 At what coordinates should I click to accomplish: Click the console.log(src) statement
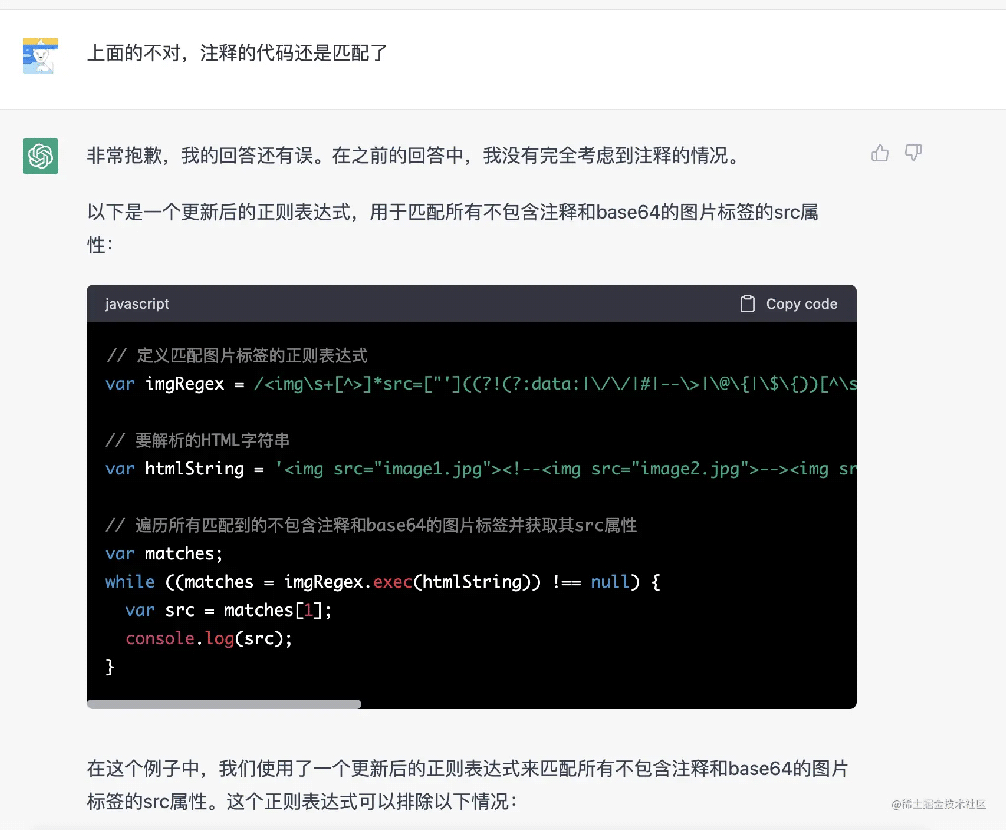tap(208, 638)
